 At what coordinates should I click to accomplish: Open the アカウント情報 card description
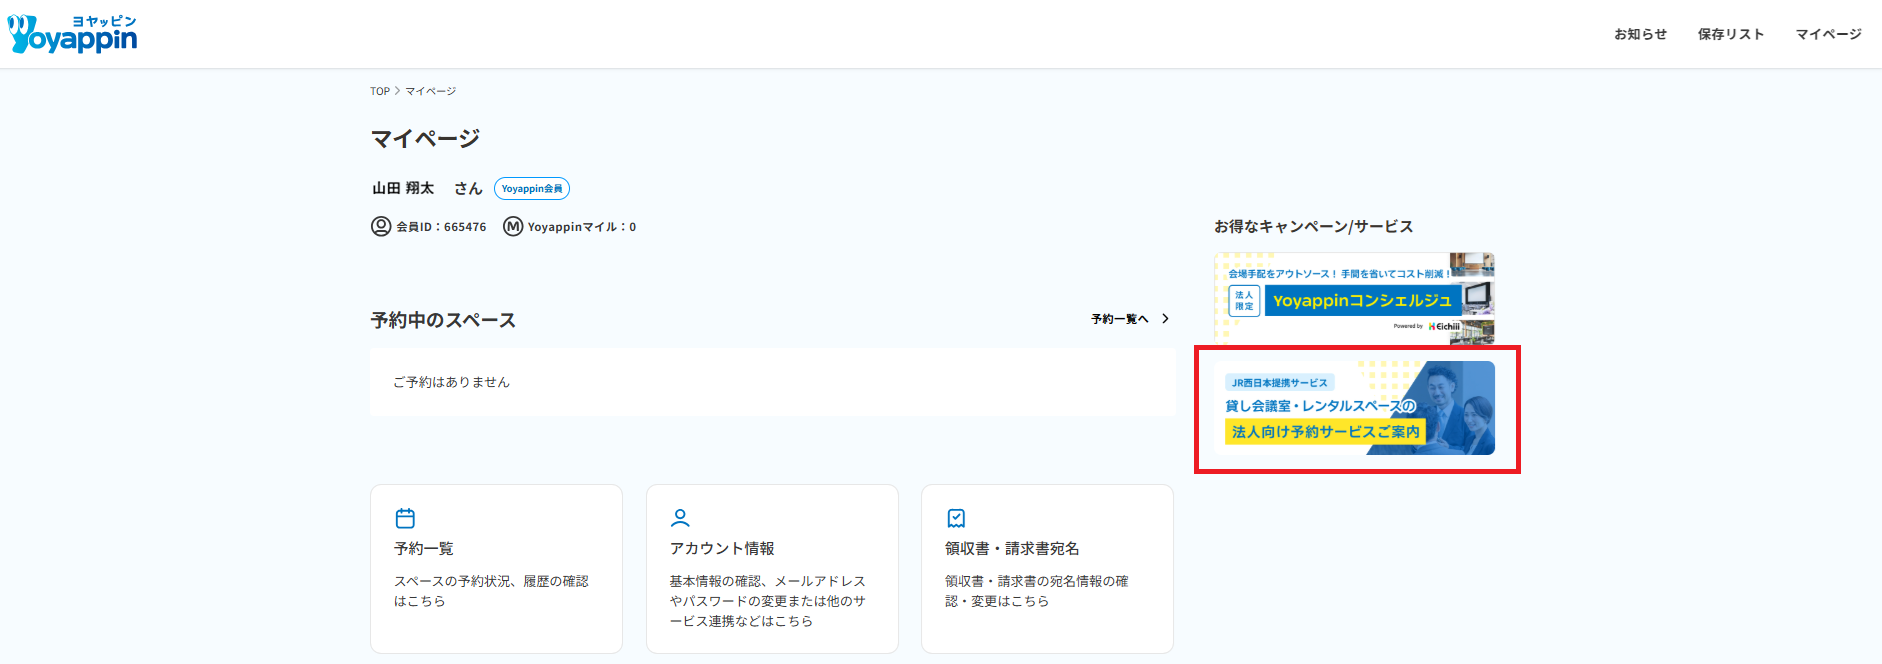[767, 601]
